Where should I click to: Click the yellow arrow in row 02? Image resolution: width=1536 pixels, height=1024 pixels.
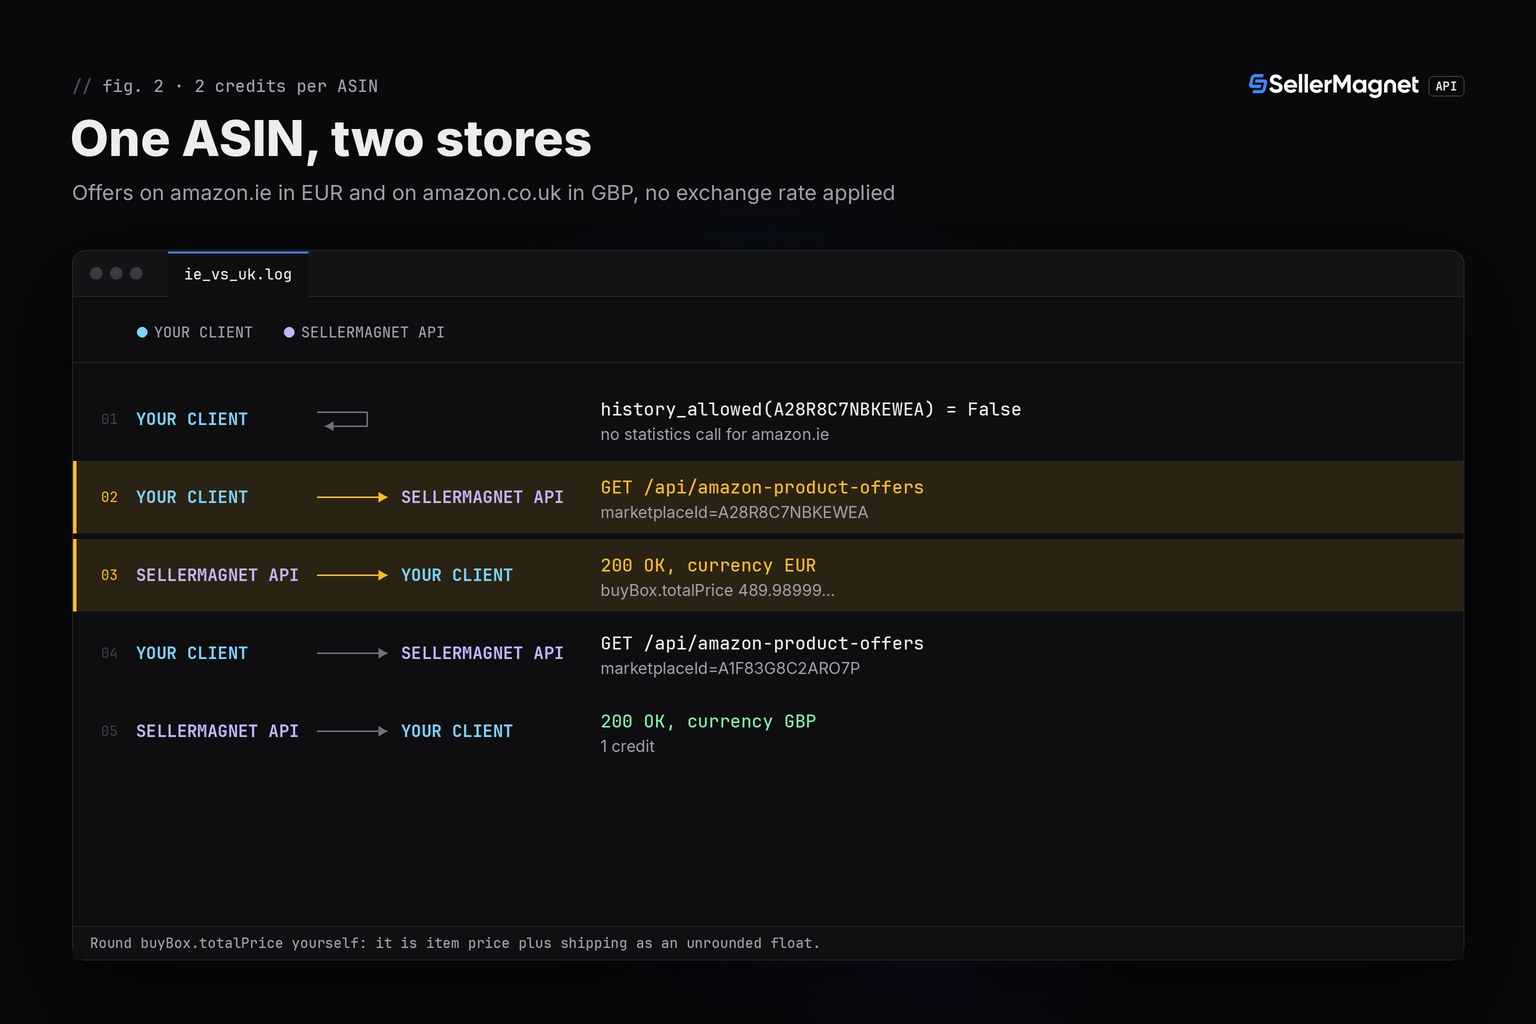352,497
